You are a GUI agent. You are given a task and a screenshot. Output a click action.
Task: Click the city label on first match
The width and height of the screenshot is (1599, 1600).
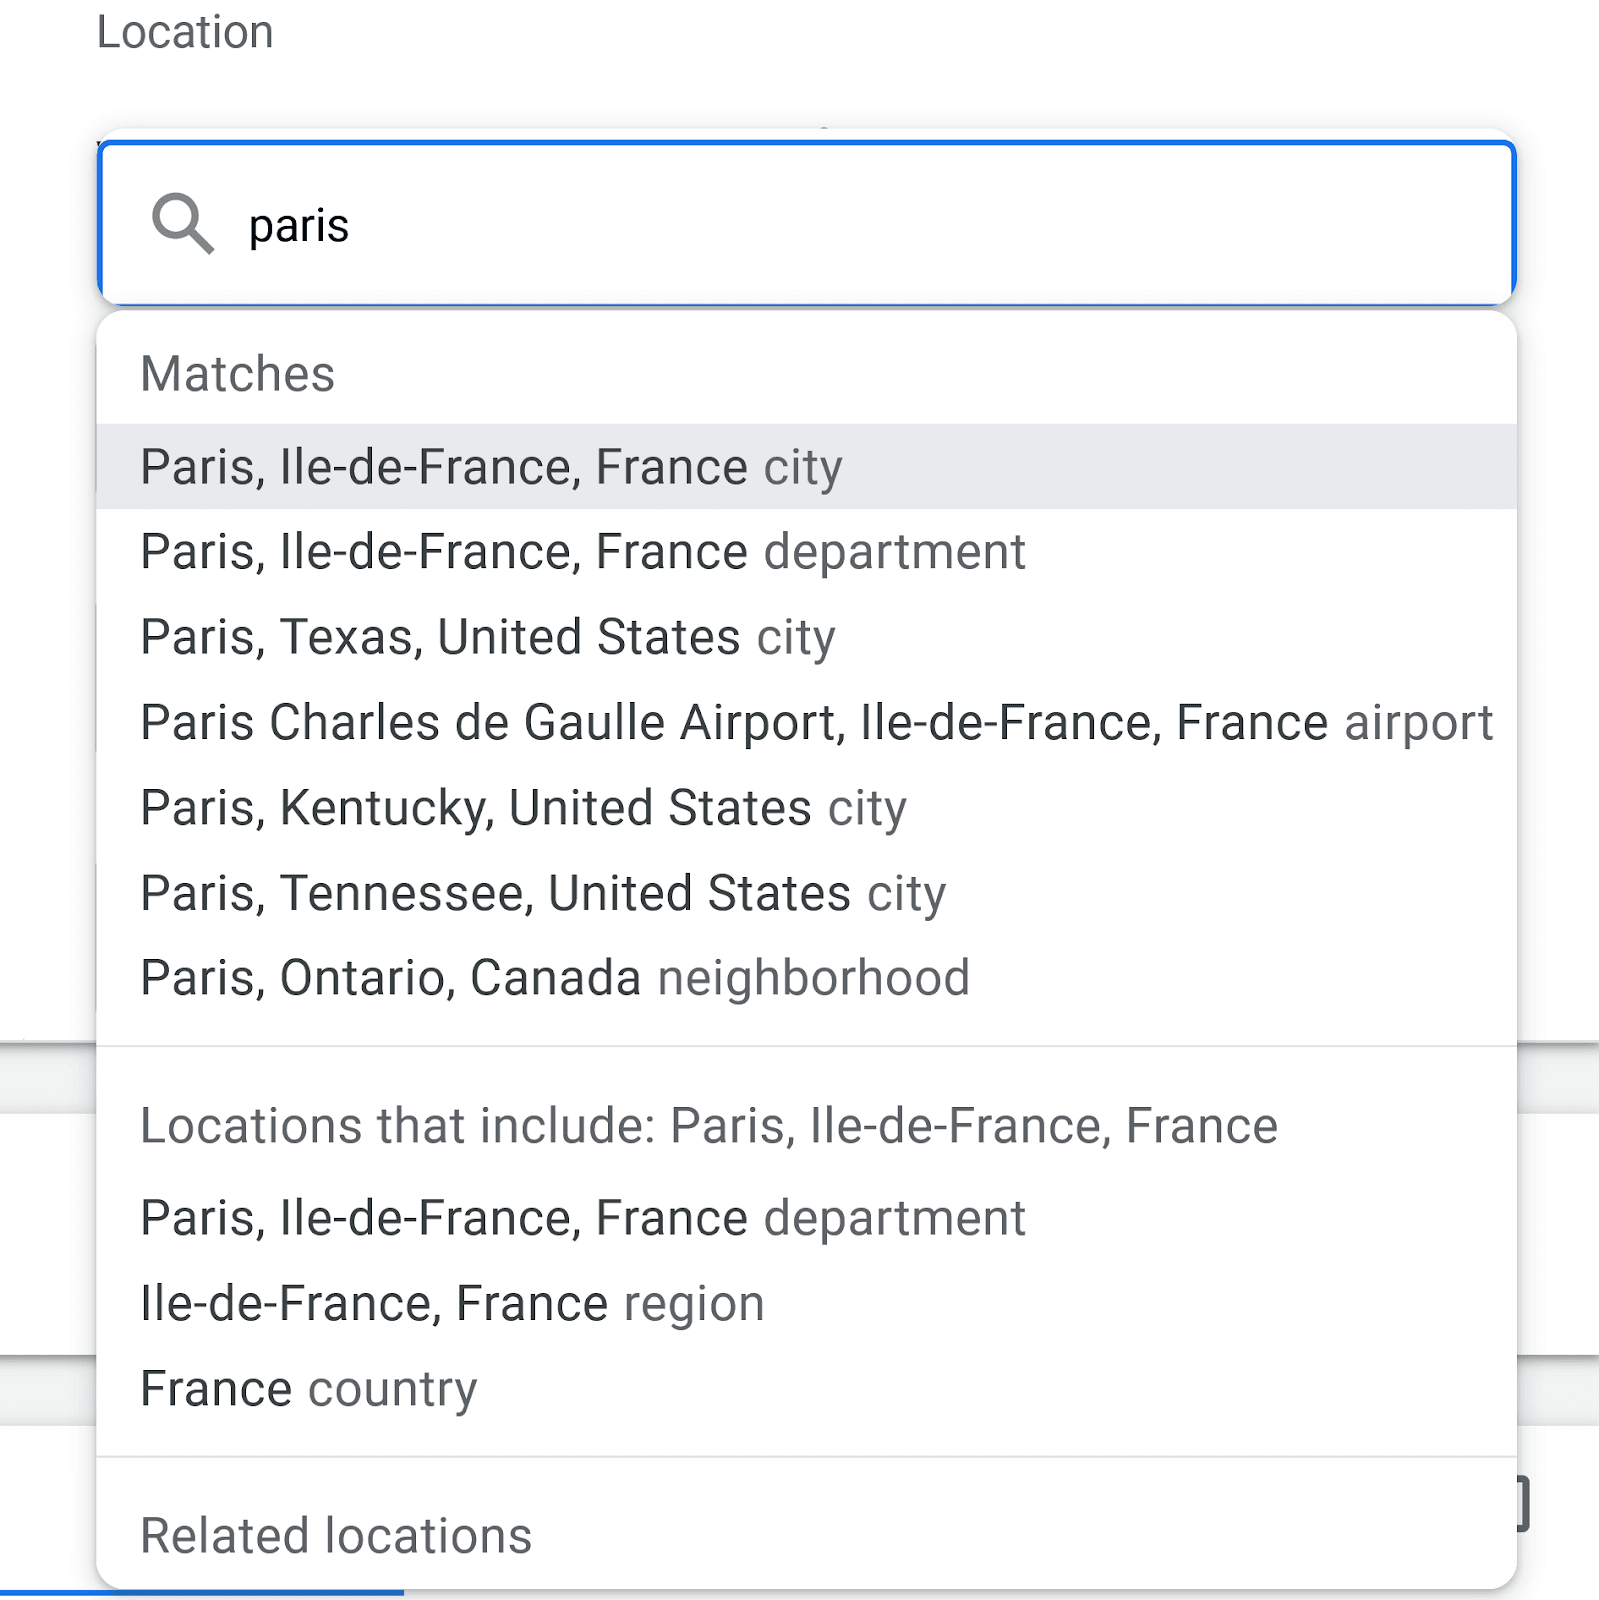pyautogui.click(x=801, y=466)
